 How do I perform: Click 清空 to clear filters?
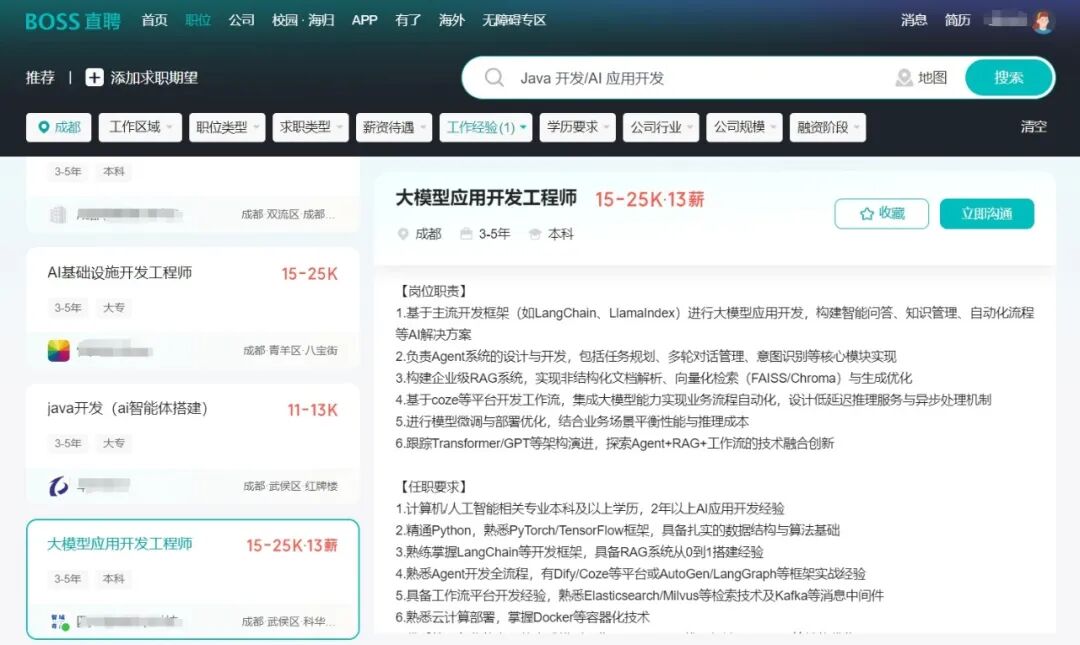(x=1034, y=127)
